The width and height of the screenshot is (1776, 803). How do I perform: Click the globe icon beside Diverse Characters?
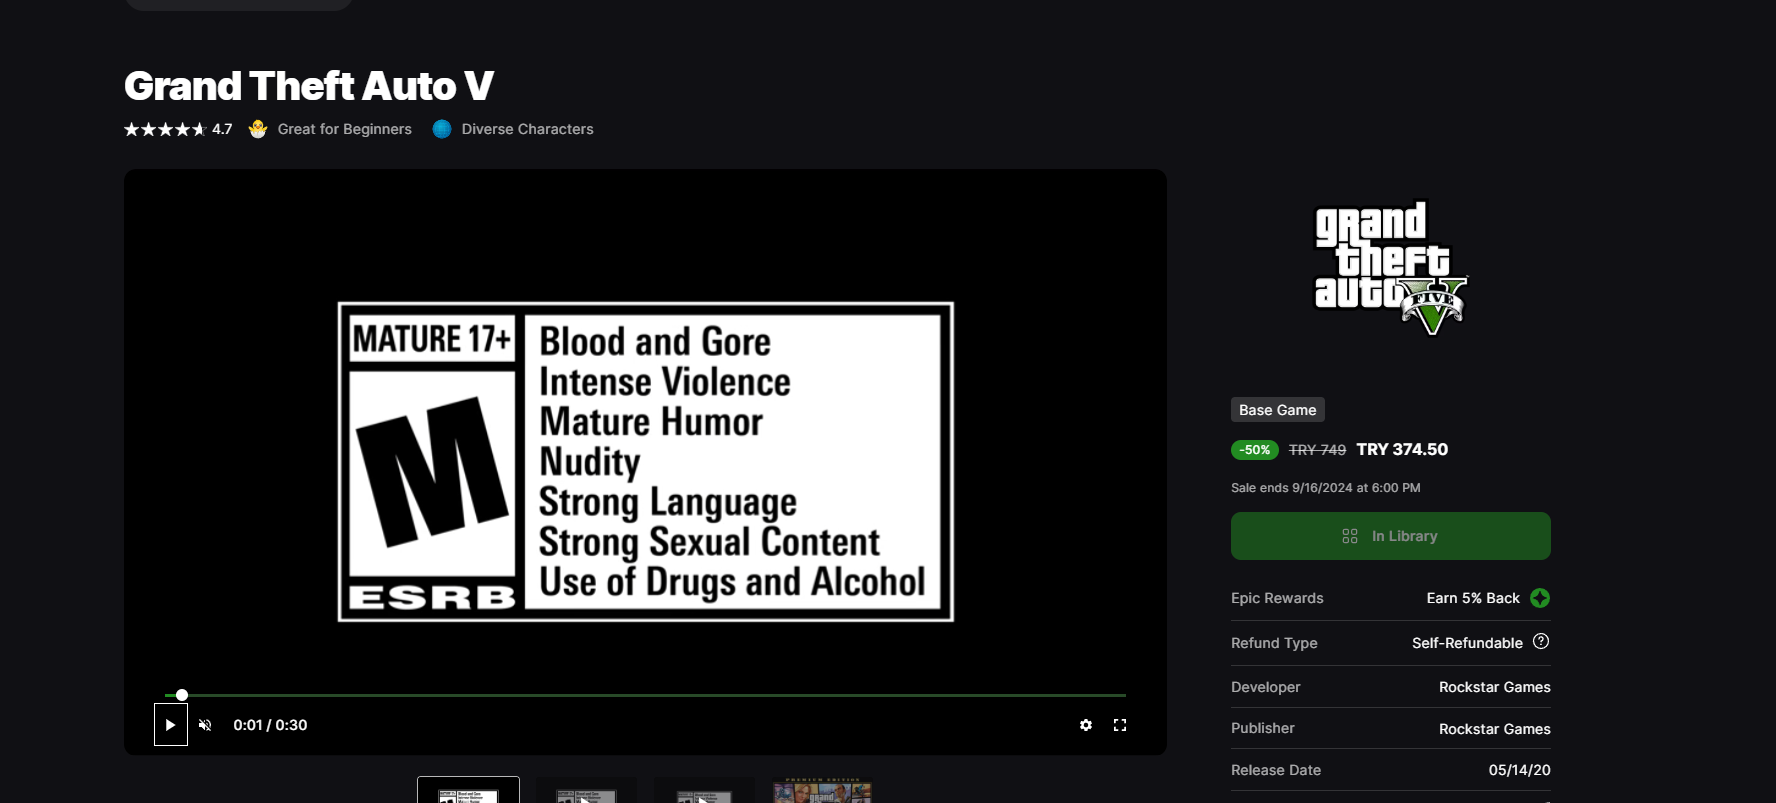point(442,129)
